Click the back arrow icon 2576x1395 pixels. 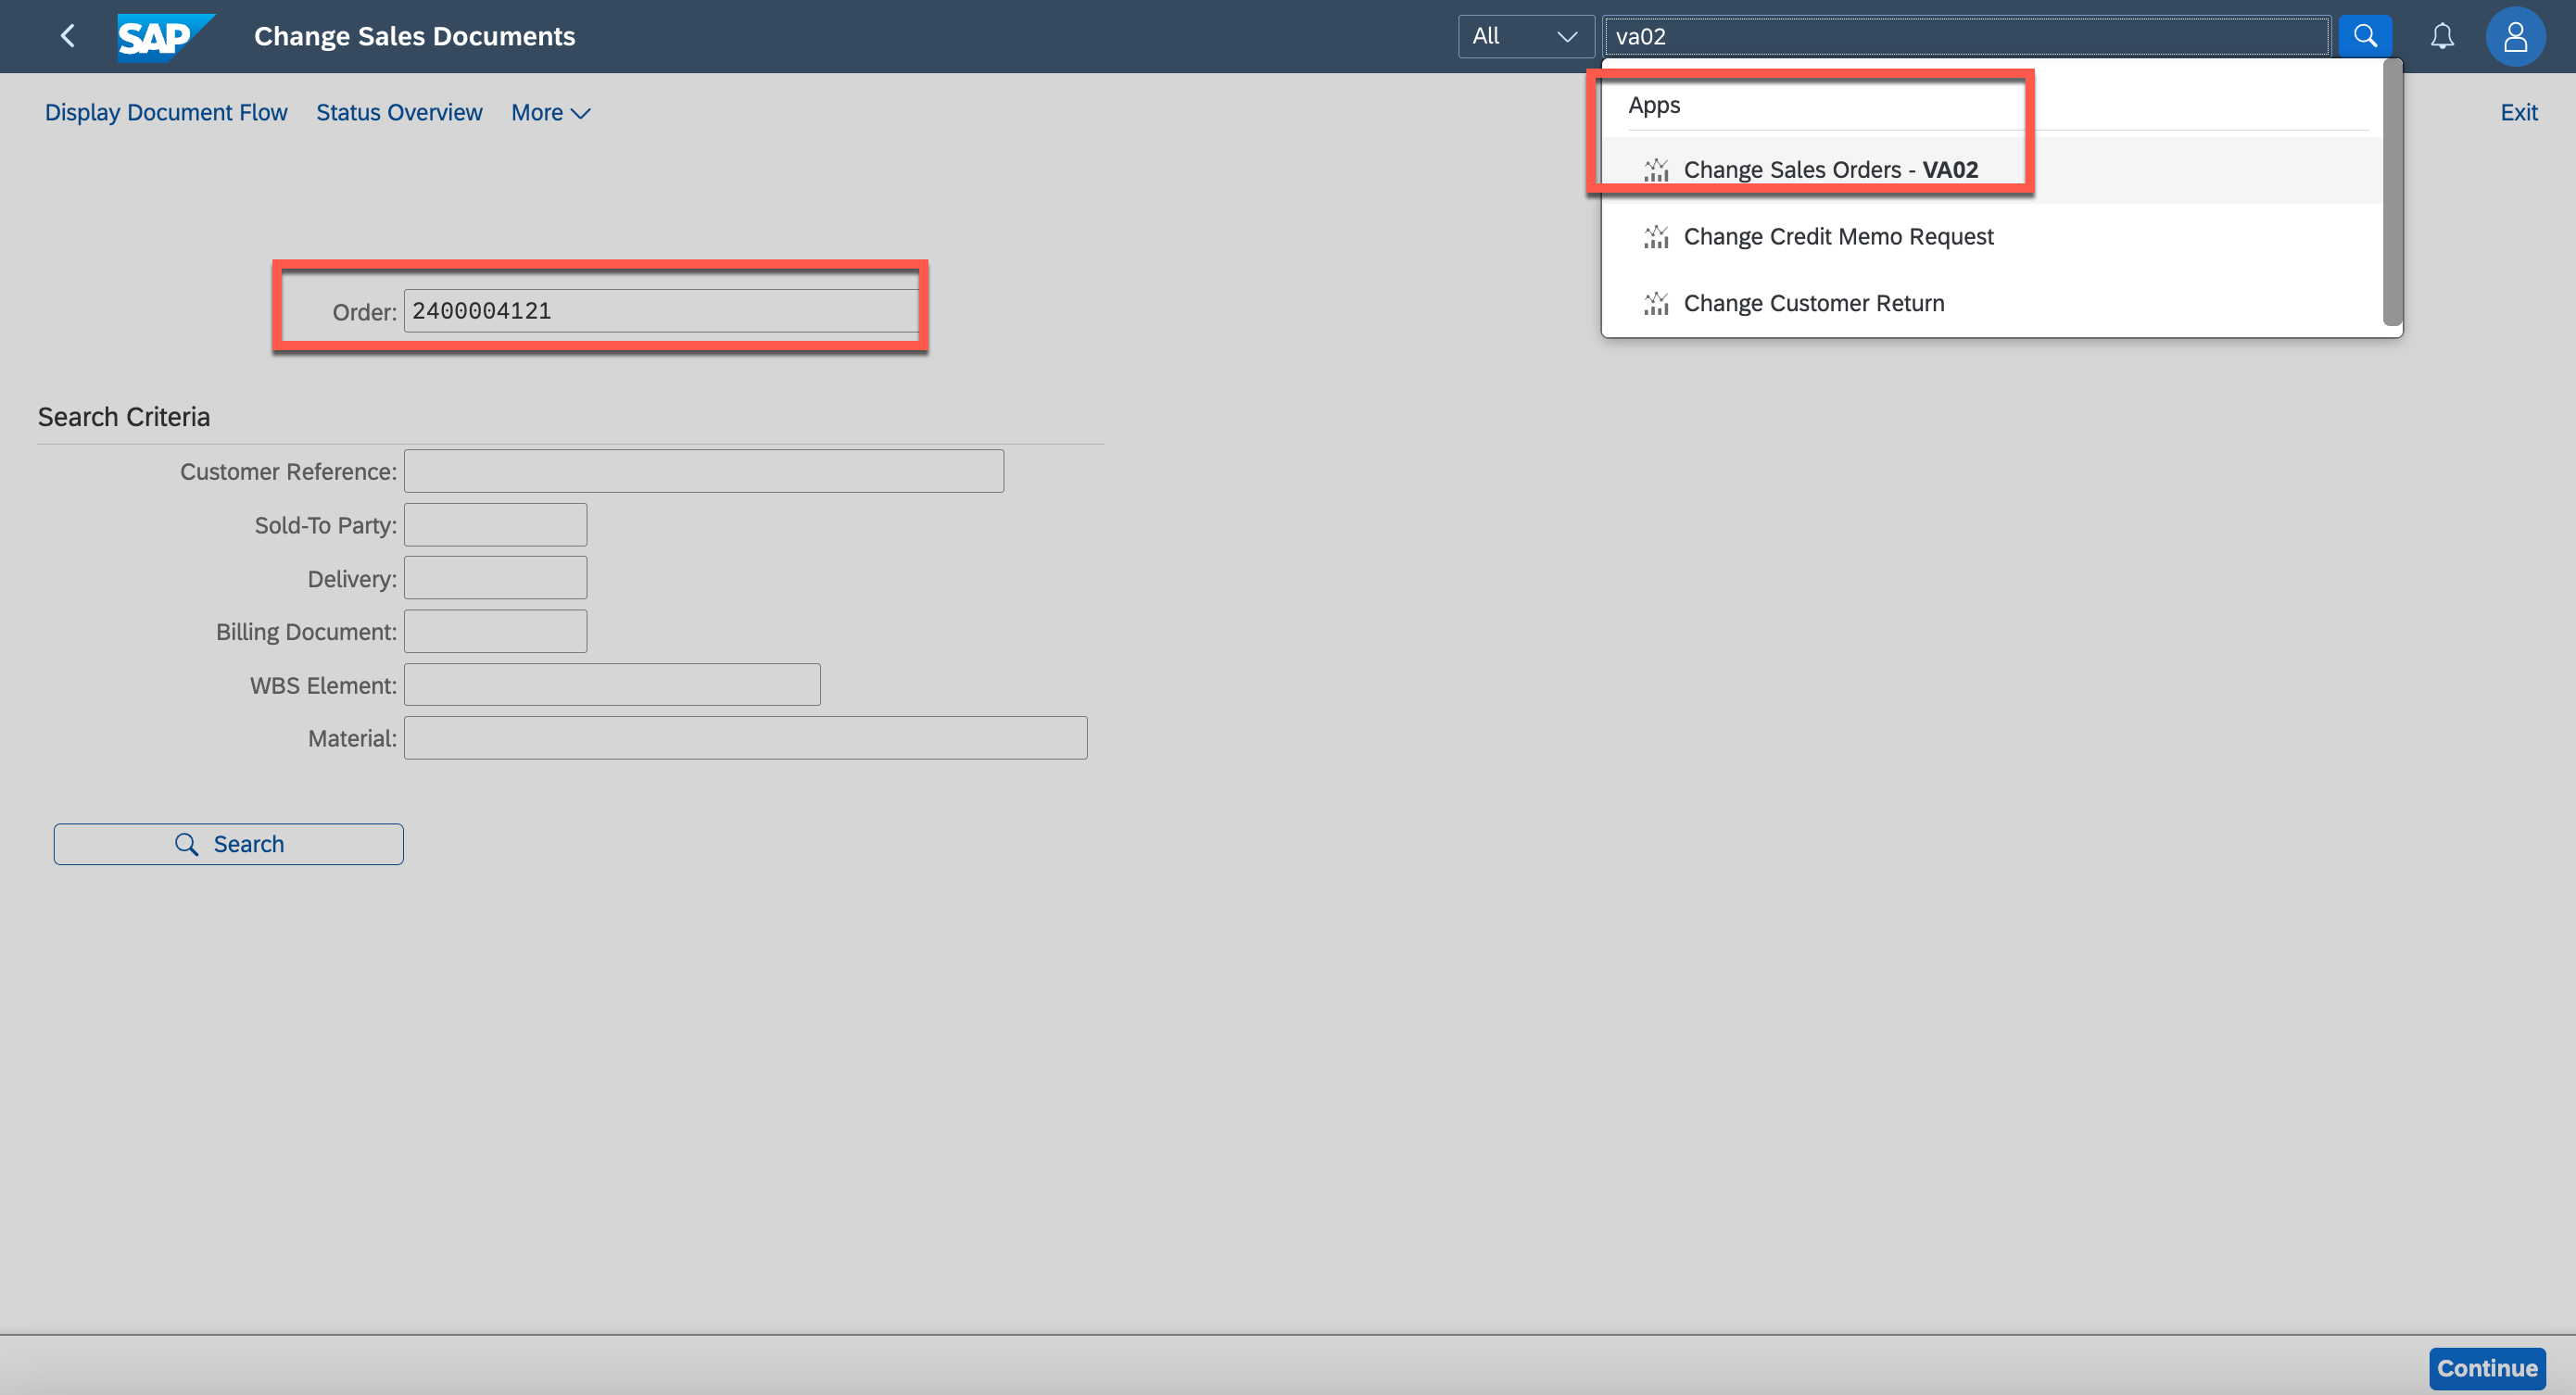point(67,37)
